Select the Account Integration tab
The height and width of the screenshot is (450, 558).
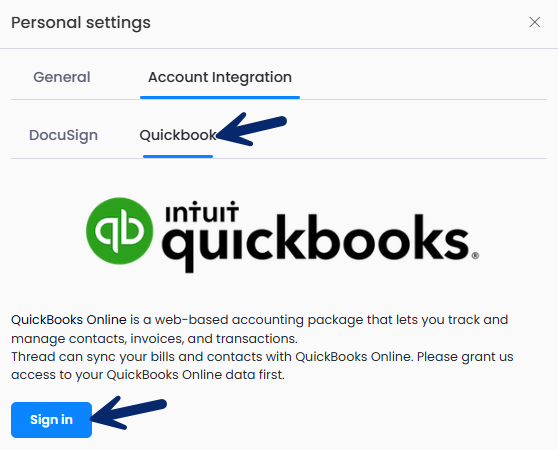pos(220,77)
